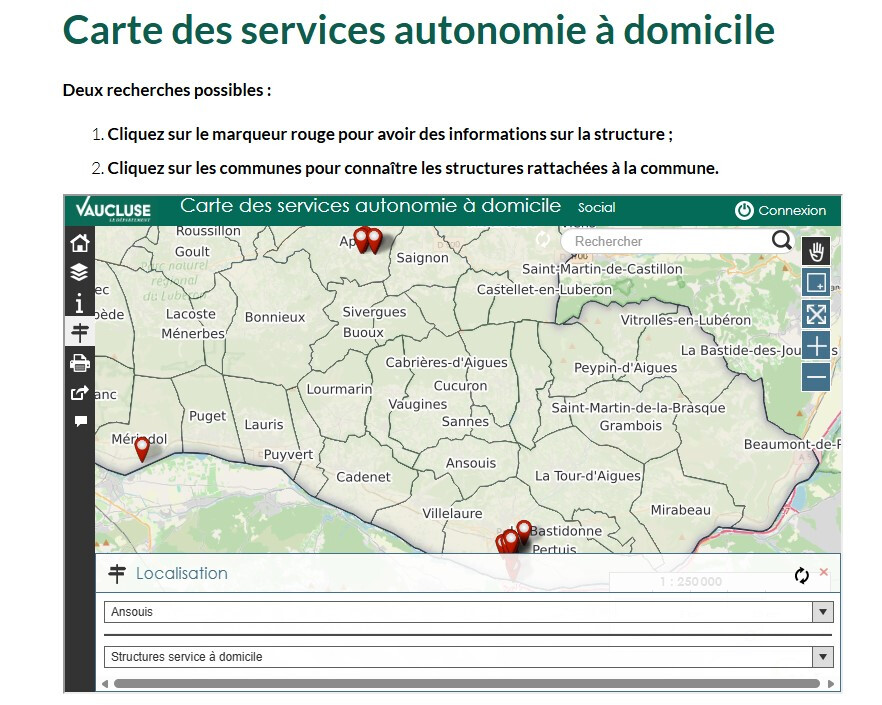Click the Connexion login button
The height and width of the screenshot is (705, 882).
(781, 210)
